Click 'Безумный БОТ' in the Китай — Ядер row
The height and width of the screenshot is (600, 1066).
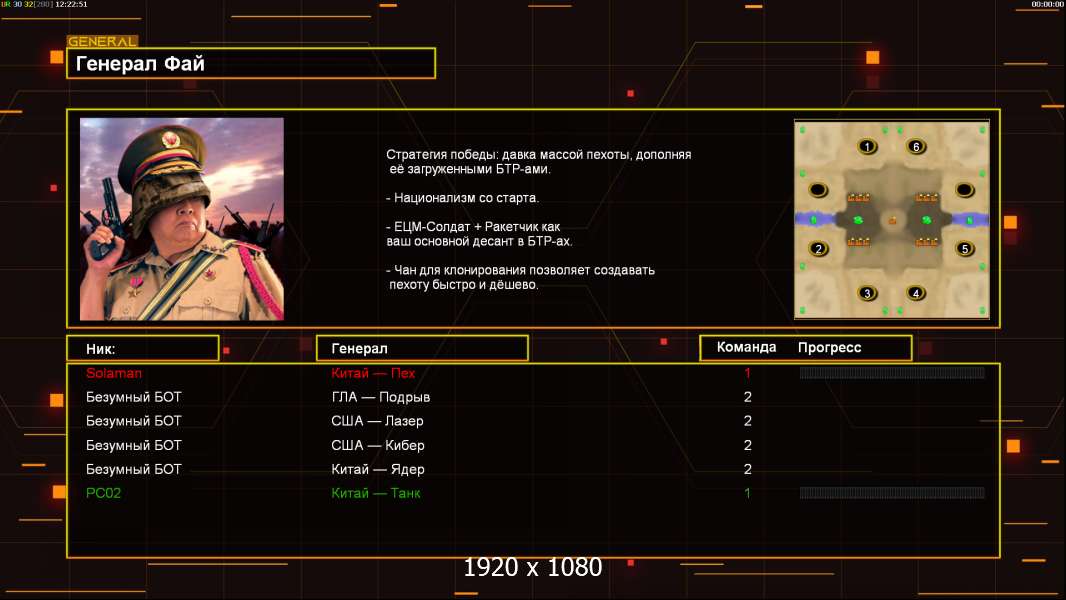tap(134, 469)
